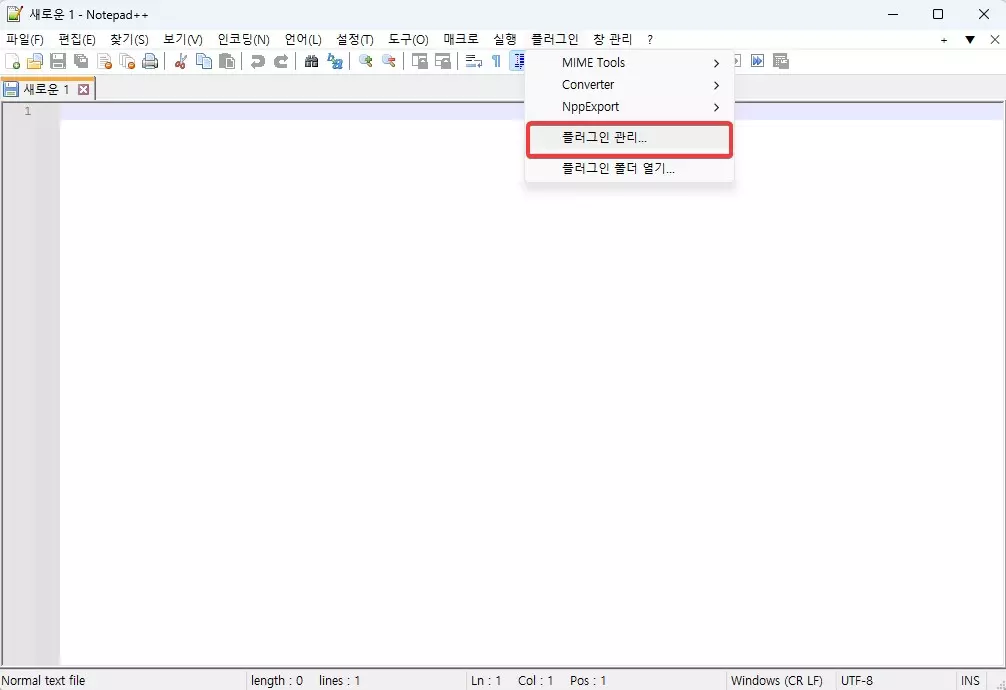Click the Redo arrow icon

click(x=281, y=62)
